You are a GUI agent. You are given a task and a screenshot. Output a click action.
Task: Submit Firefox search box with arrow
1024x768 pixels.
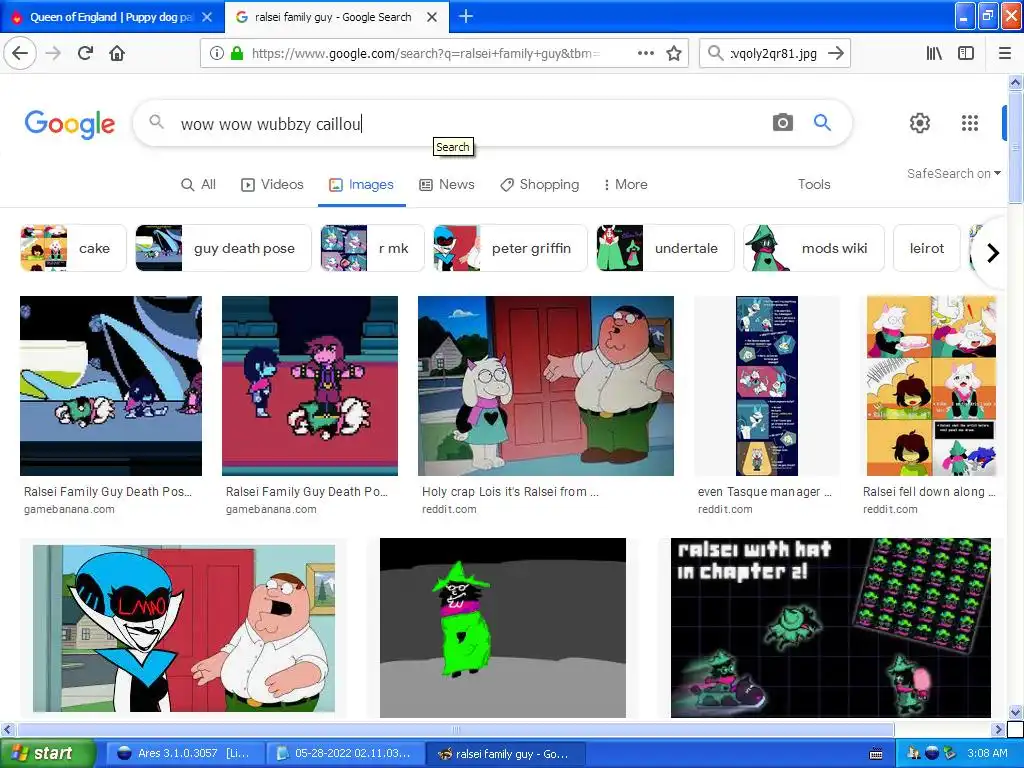pos(836,54)
